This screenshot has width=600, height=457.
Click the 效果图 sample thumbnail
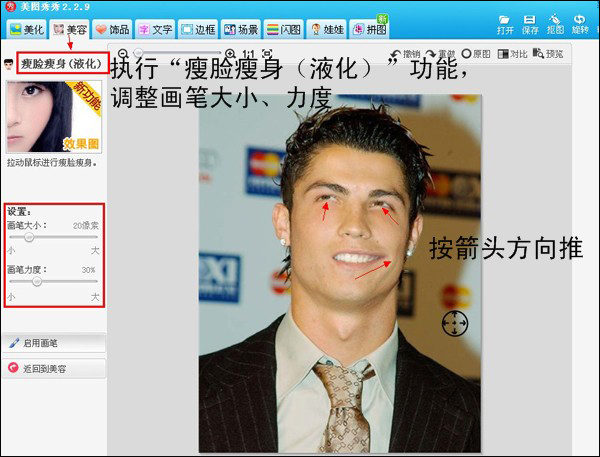point(53,116)
